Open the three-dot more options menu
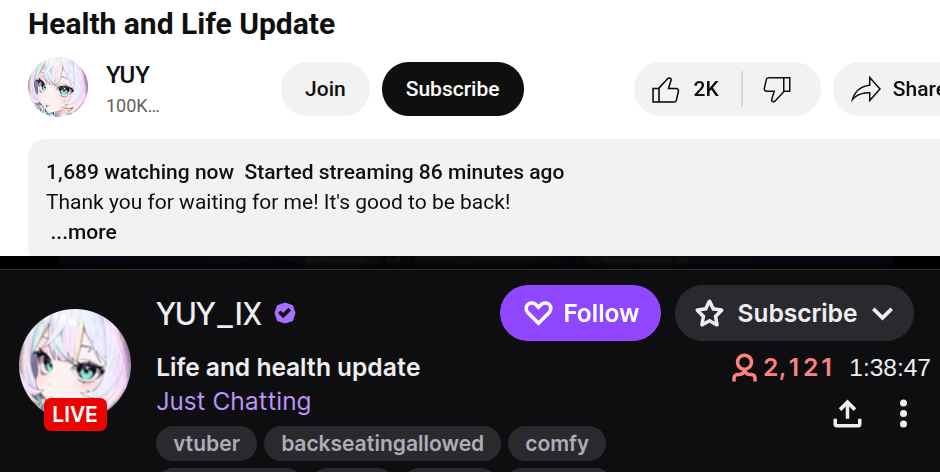This screenshot has height=472, width=940. coord(903,413)
